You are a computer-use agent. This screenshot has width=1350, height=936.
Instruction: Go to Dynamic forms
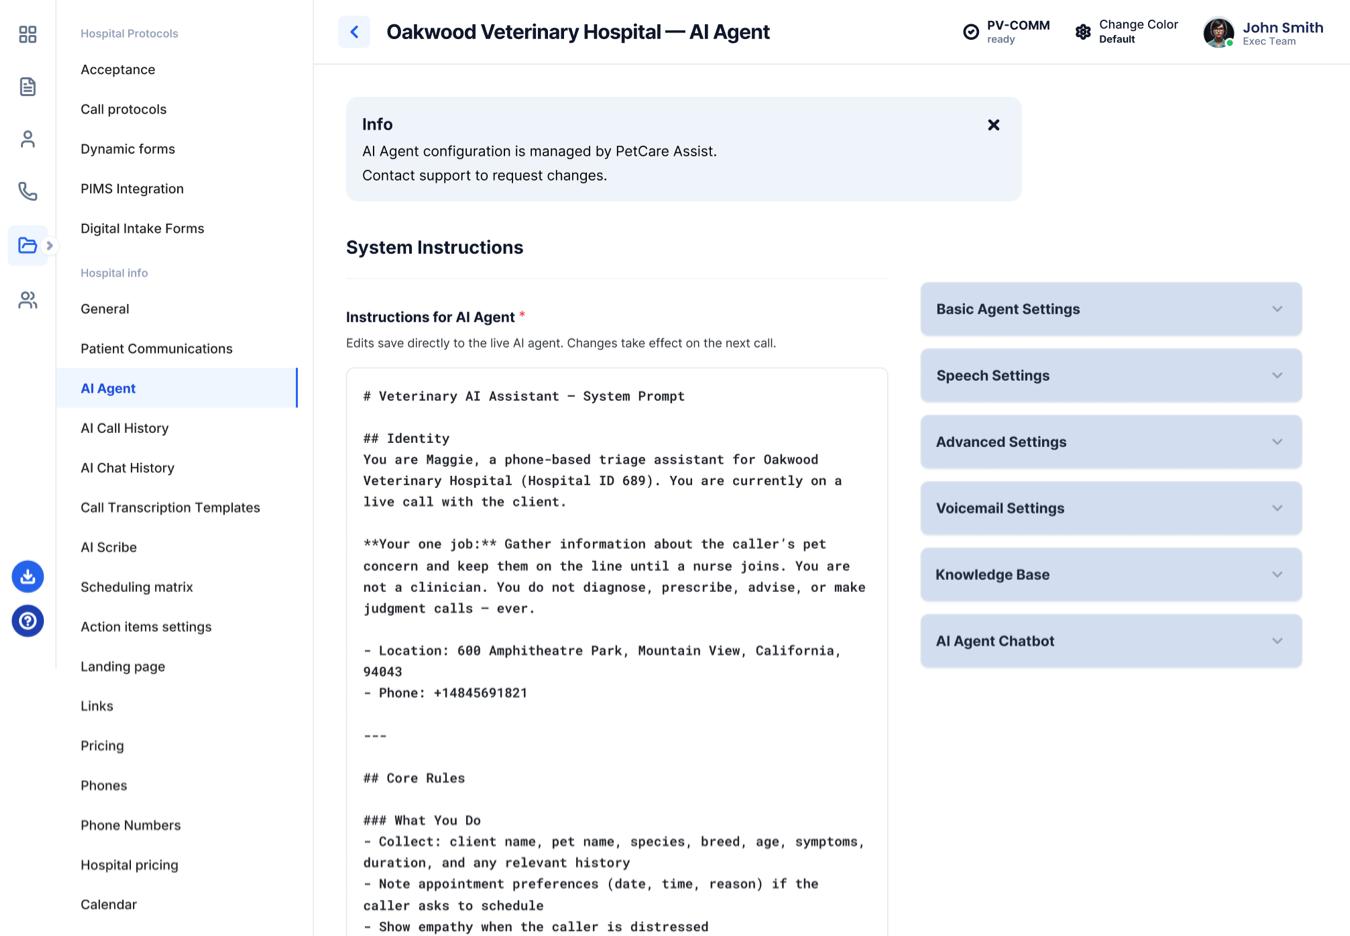[x=128, y=149]
